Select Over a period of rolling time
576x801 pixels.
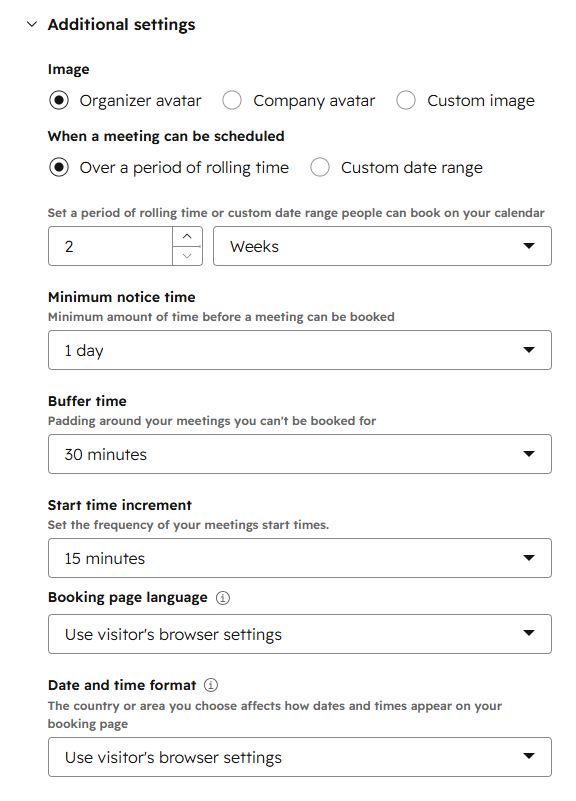pyautogui.click(x=59, y=167)
